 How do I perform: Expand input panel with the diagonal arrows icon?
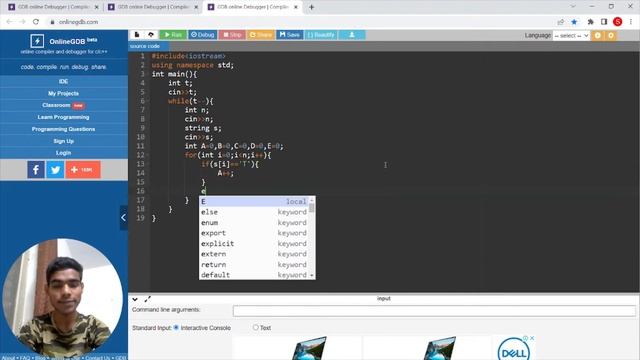148,299
